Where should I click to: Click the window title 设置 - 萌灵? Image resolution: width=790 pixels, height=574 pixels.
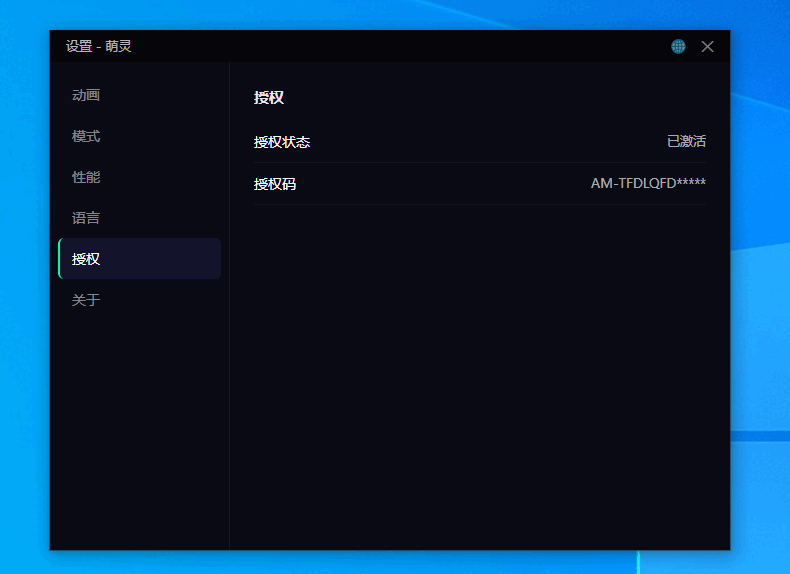99,46
